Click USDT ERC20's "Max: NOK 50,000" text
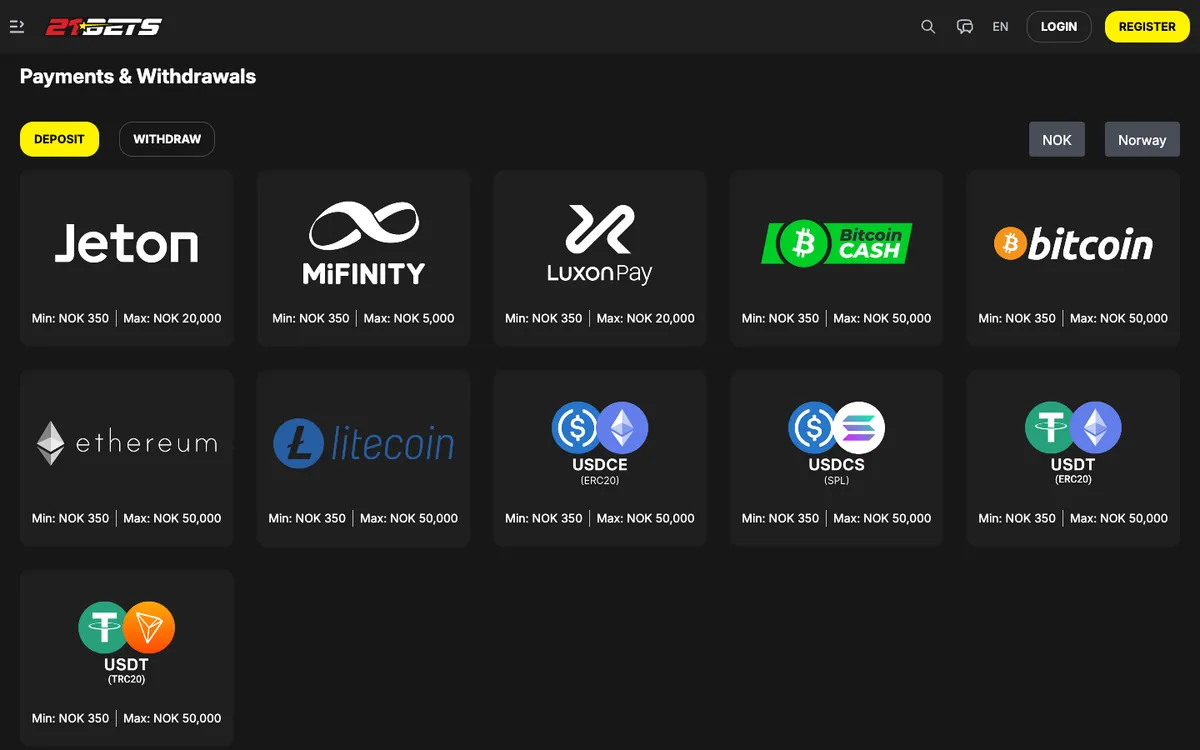This screenshot has height=750, width=1200. coord(1119,518)
